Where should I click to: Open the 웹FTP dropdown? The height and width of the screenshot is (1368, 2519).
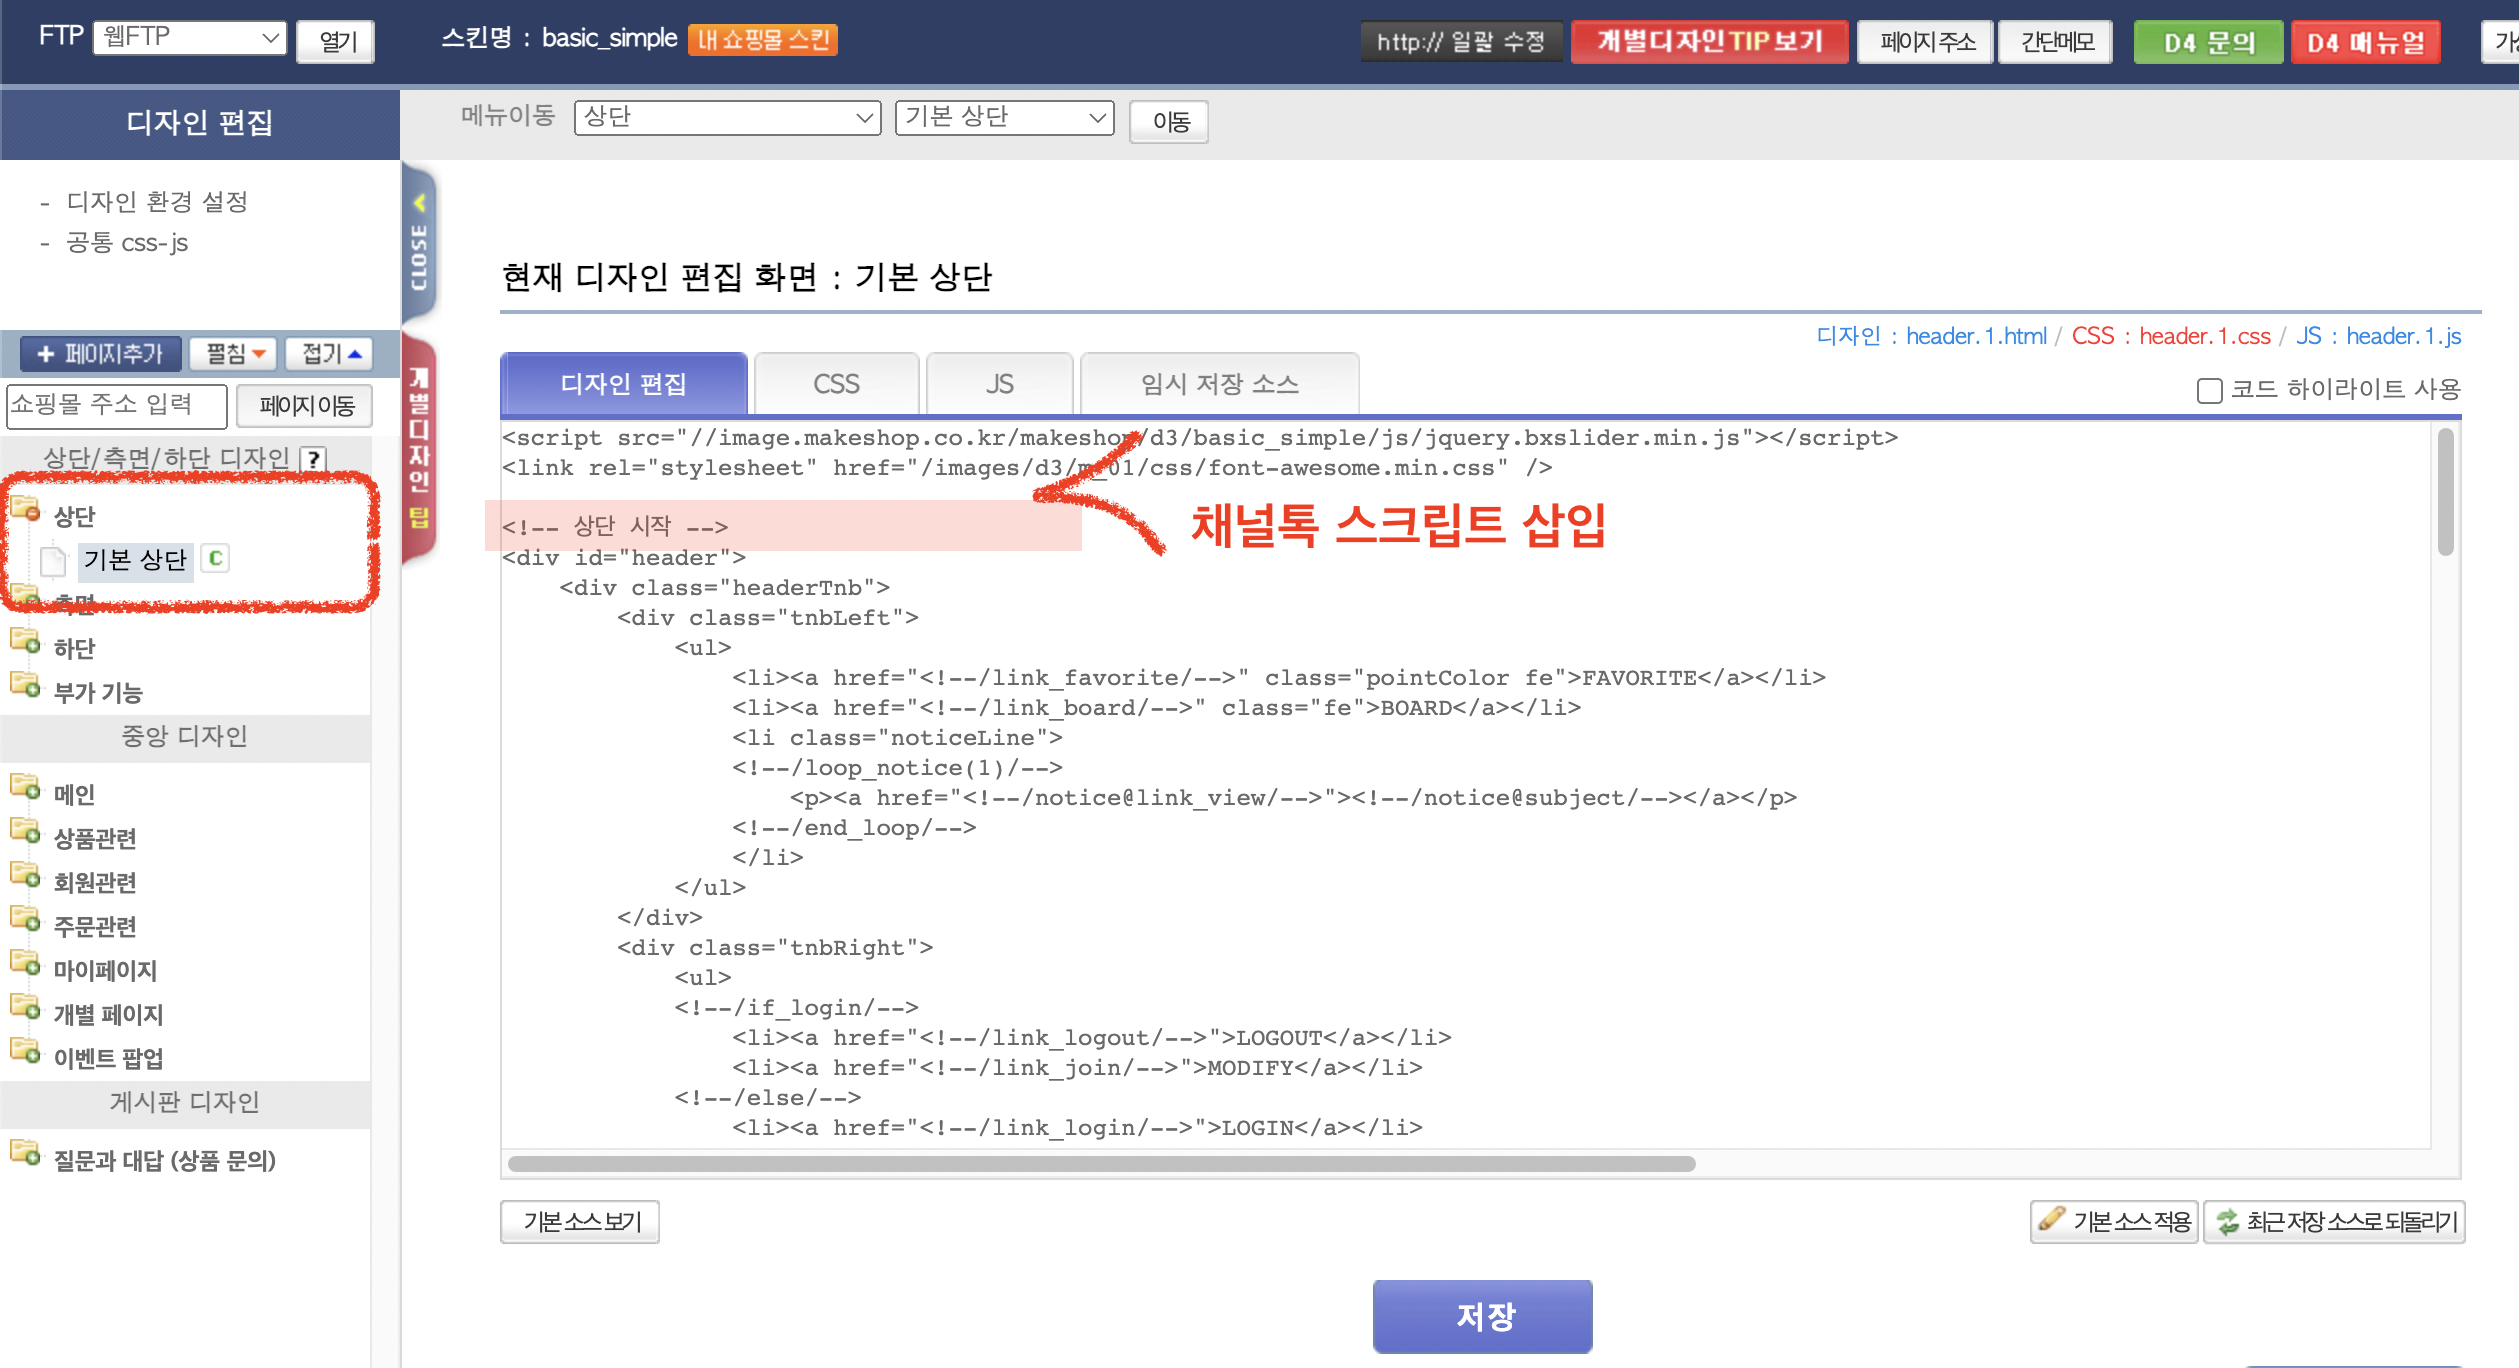point(189,38)
